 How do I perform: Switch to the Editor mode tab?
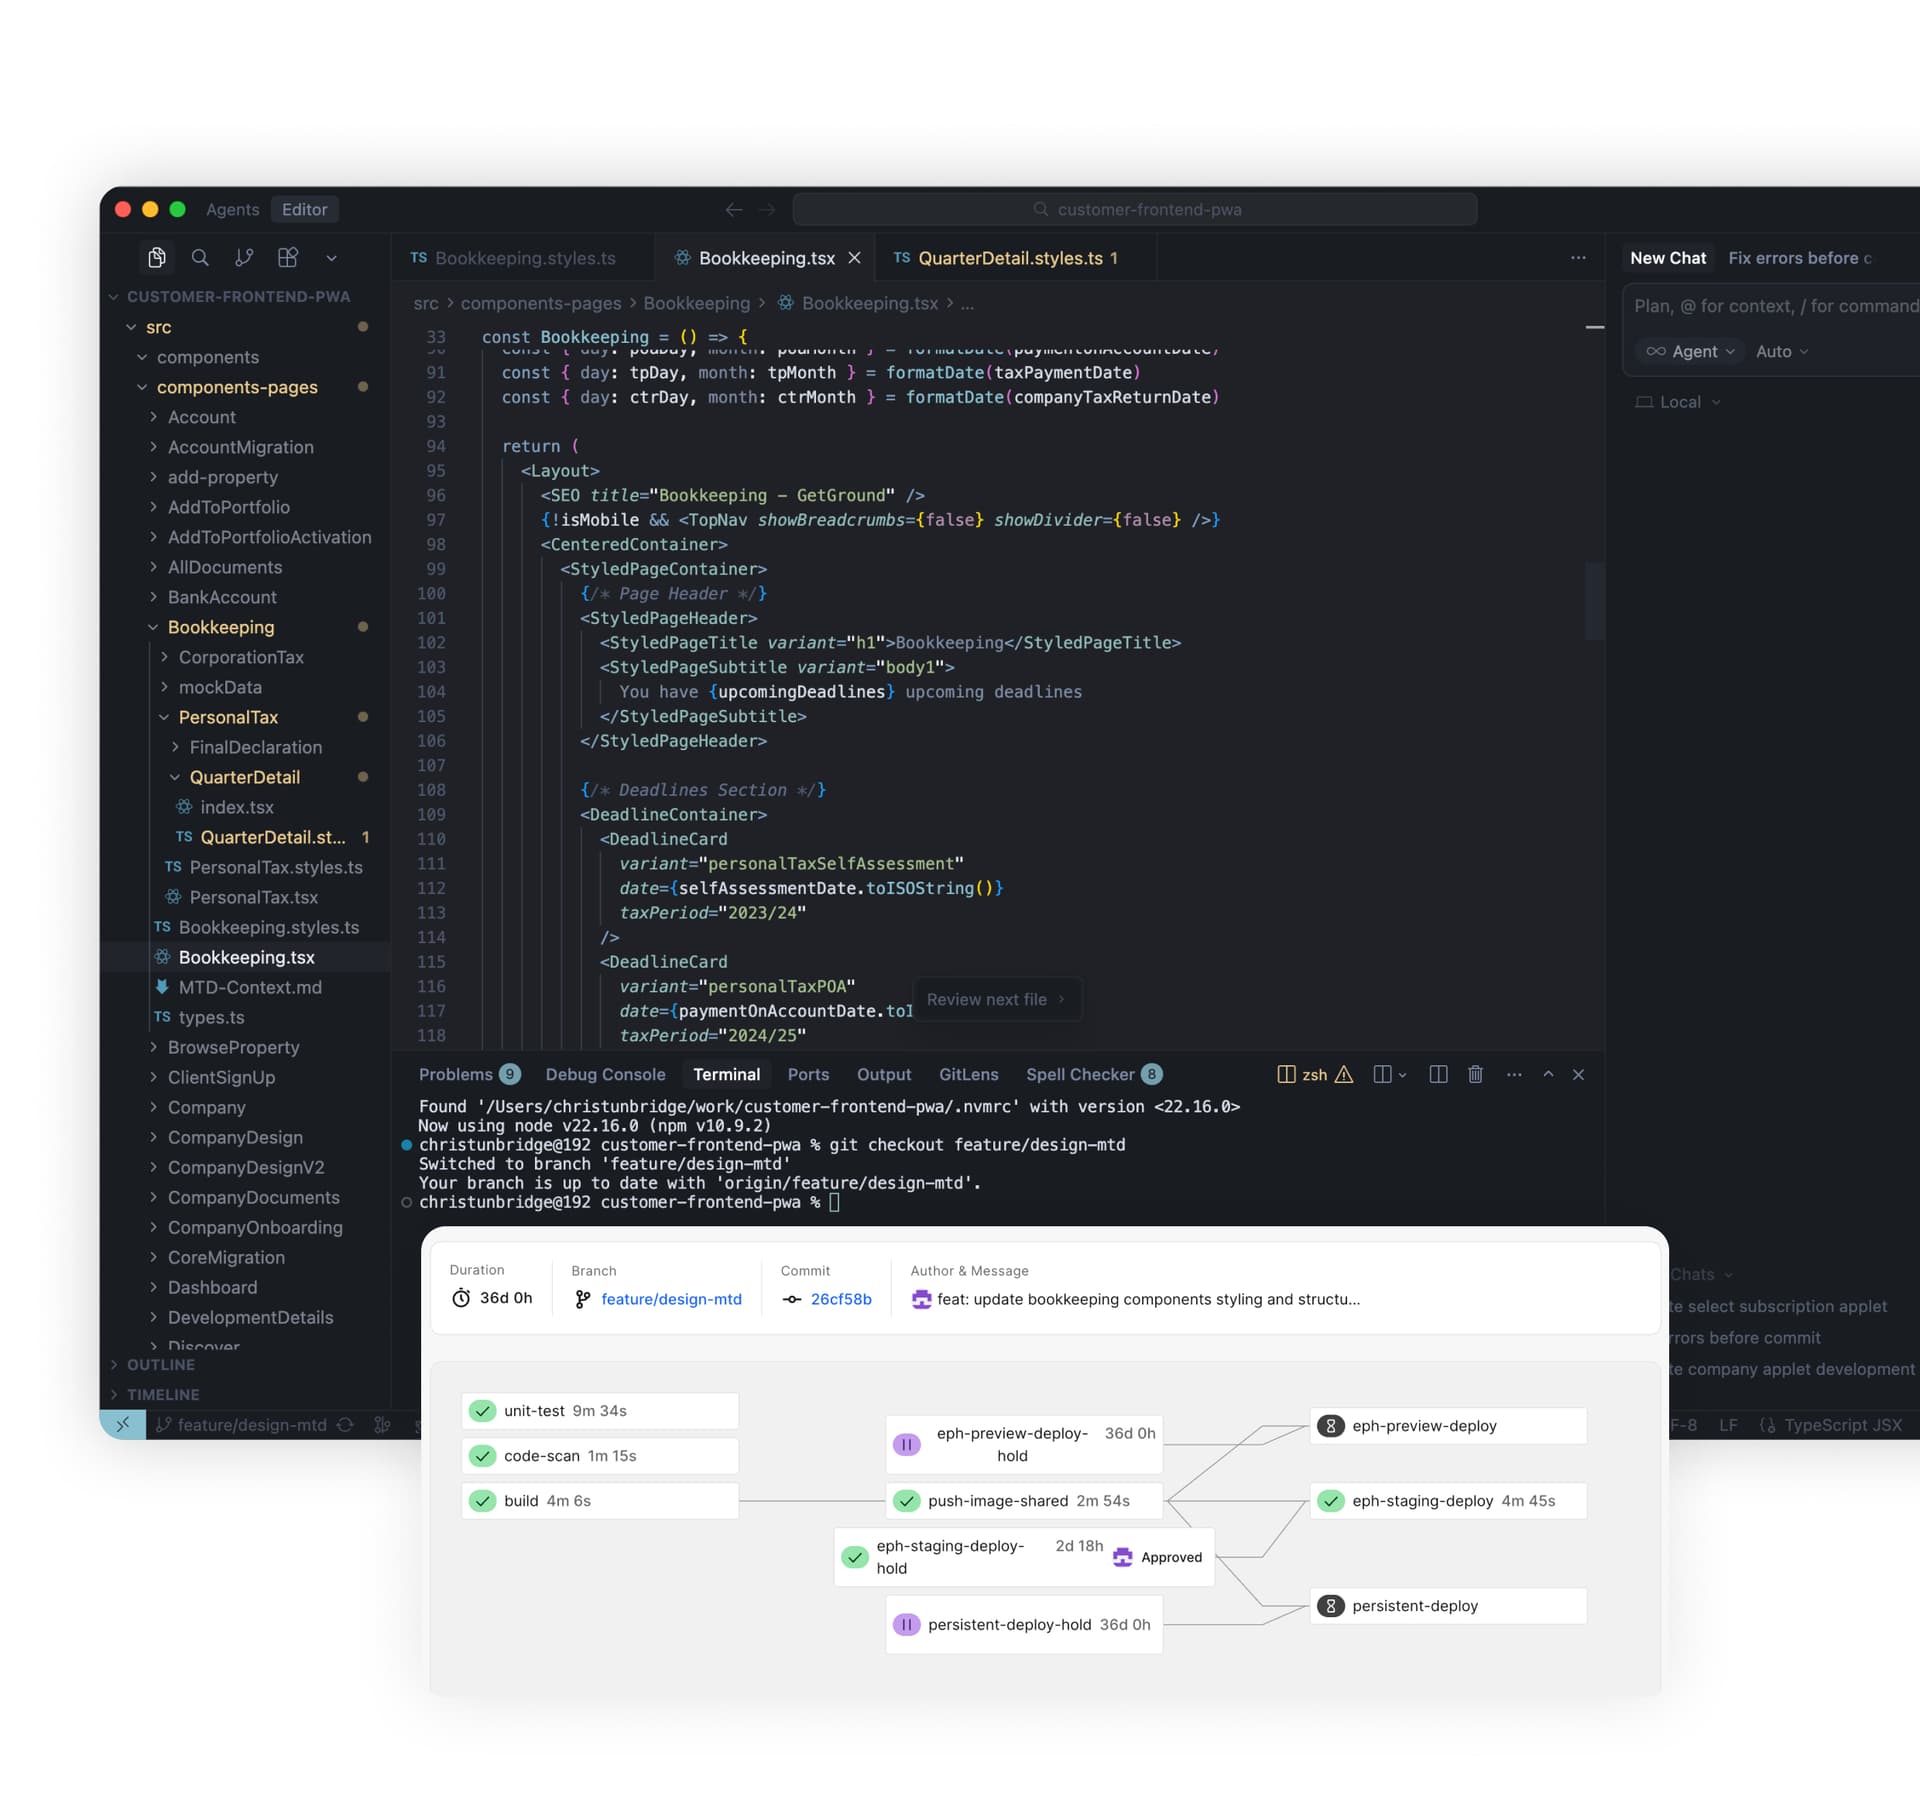point(304,209)
